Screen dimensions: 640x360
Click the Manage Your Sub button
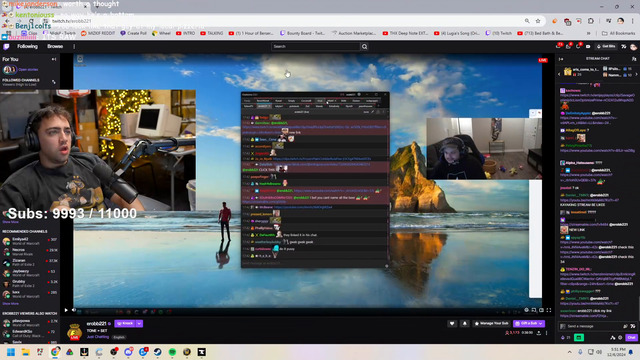click(491, 324)
